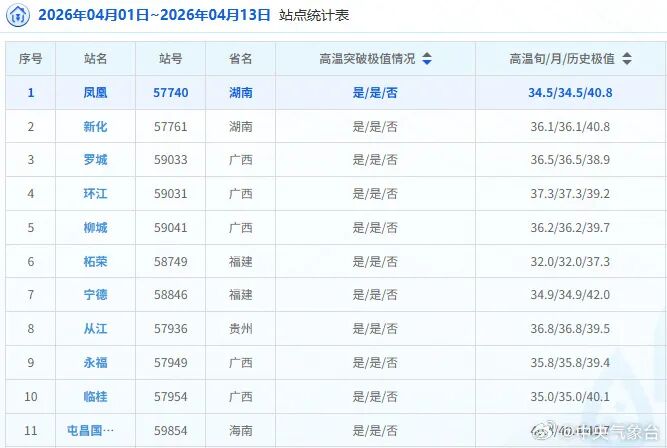Open station link 环江

coord(96,194)
